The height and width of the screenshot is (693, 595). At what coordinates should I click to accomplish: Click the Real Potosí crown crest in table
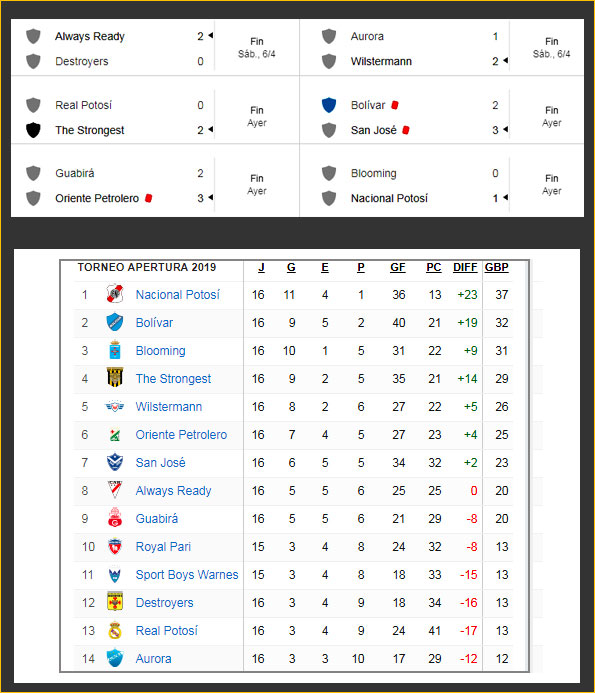[x=115, y=630]
